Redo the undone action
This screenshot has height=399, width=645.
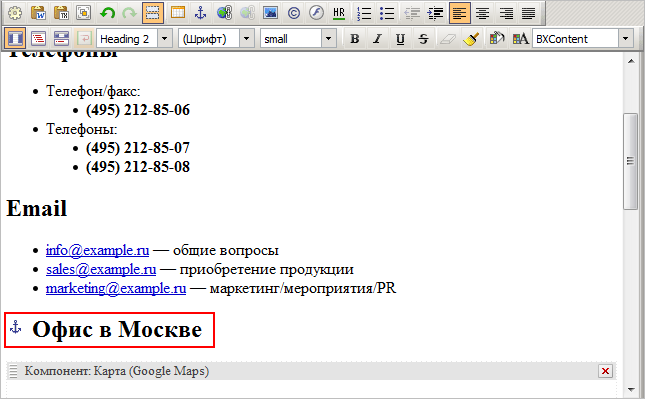point(130,13)
